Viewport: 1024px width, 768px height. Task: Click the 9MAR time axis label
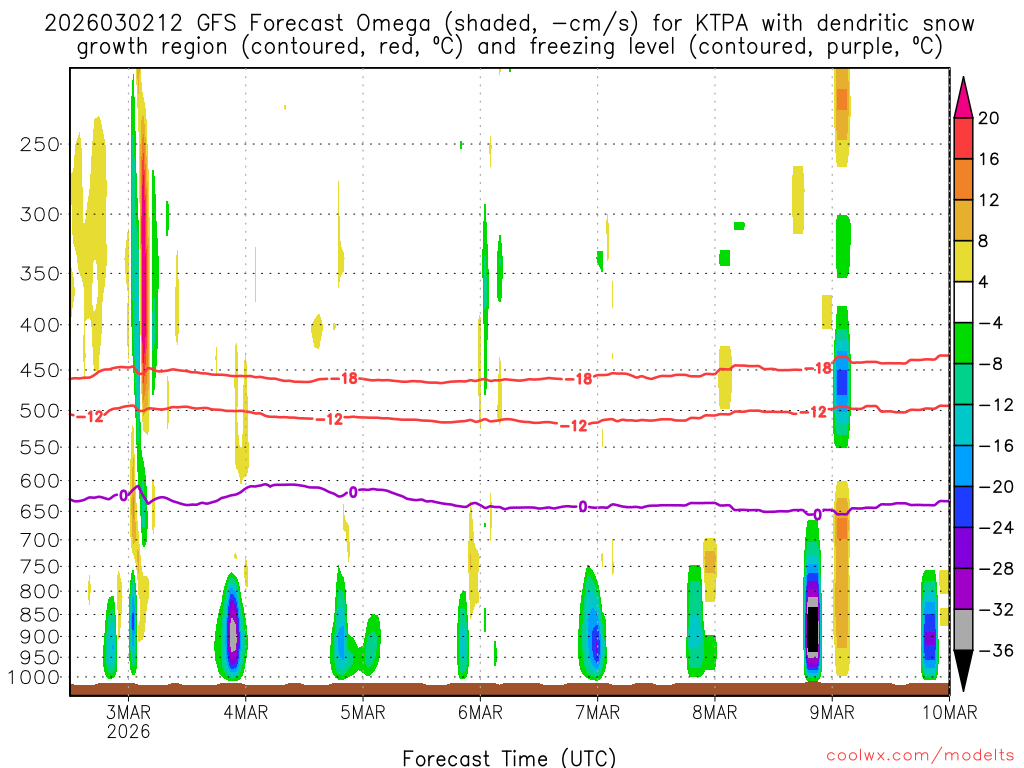click(x=832, y=712)
